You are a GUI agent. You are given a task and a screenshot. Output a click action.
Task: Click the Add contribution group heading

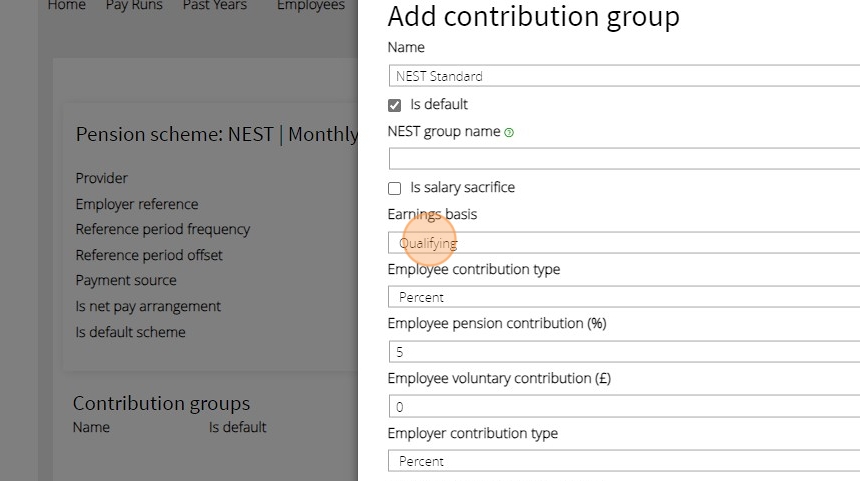[x=533, y=16]
